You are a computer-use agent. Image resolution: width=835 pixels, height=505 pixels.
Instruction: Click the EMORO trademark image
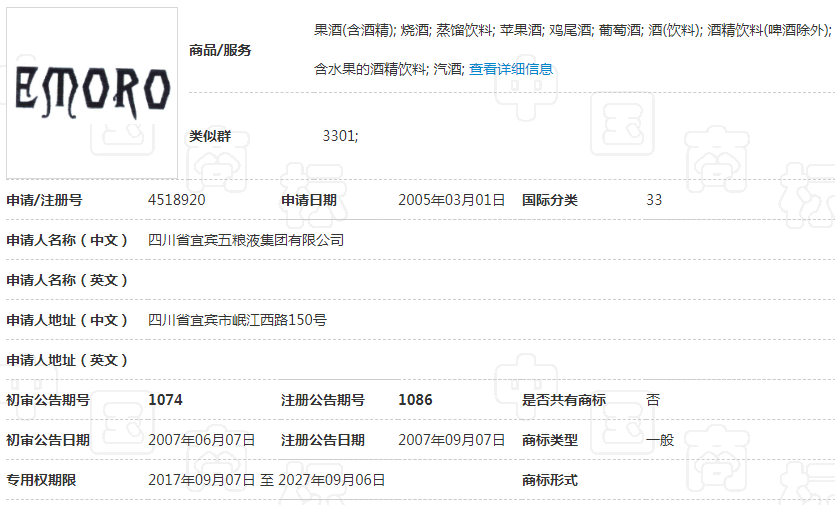tap(92, 93)
